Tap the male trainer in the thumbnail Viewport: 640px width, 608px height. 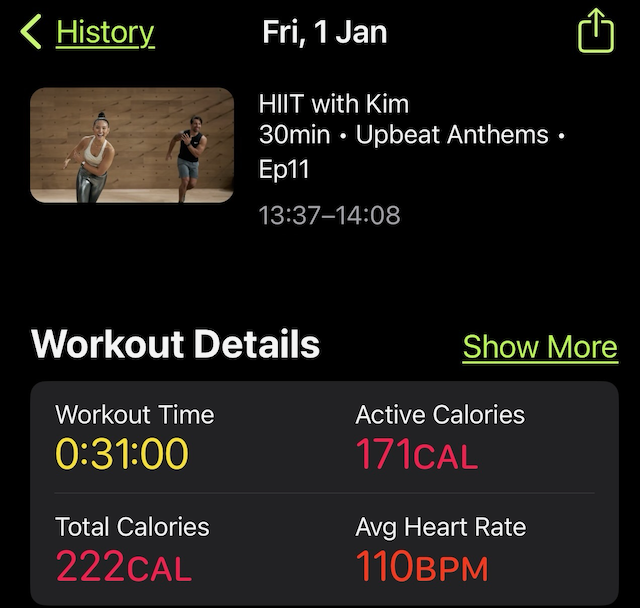188,157
